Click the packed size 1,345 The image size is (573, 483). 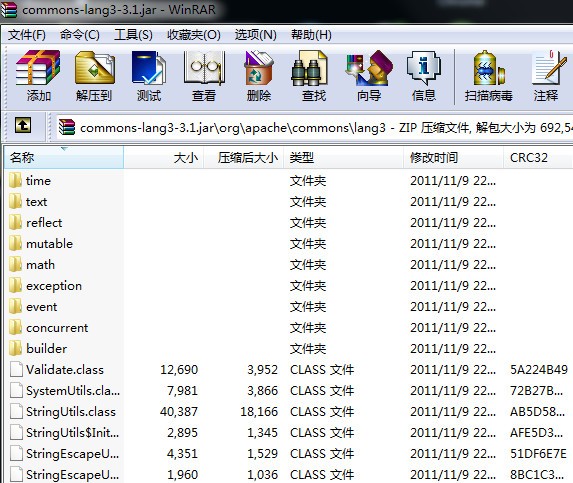coord(262,433)
